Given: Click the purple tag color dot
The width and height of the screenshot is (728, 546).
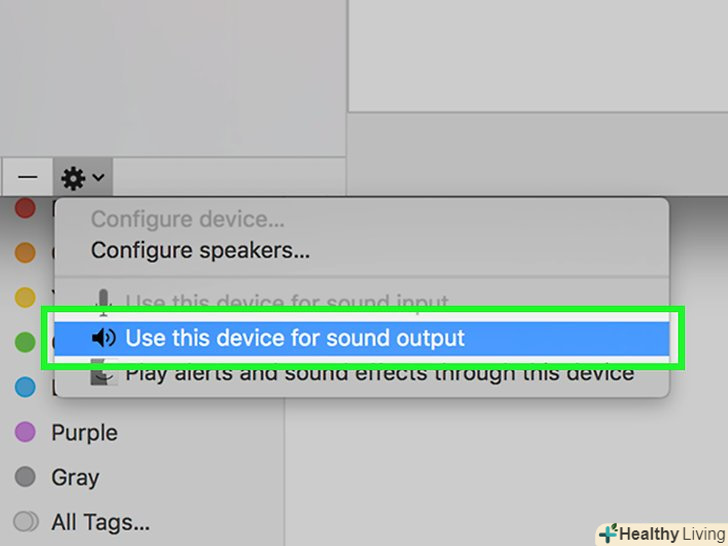Looking at the screenshot, I should [26, 432].
